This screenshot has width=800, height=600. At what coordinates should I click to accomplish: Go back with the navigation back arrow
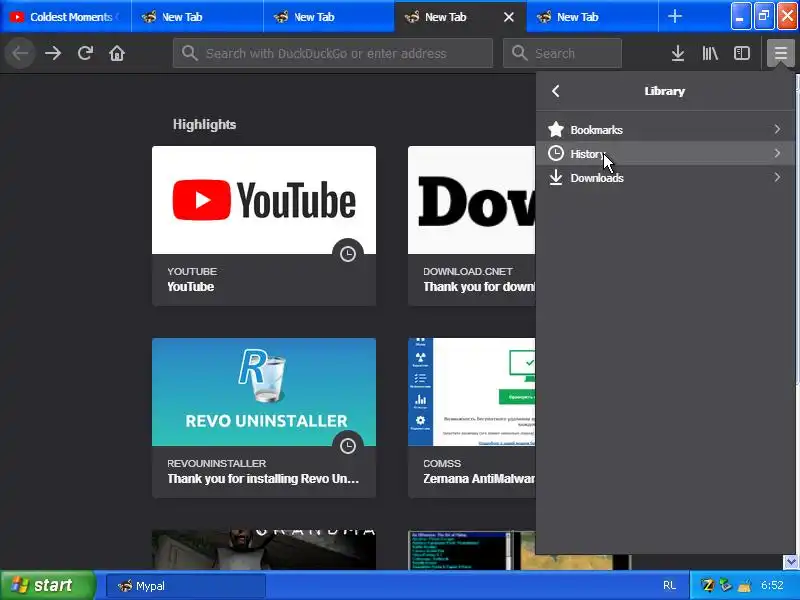20,53
